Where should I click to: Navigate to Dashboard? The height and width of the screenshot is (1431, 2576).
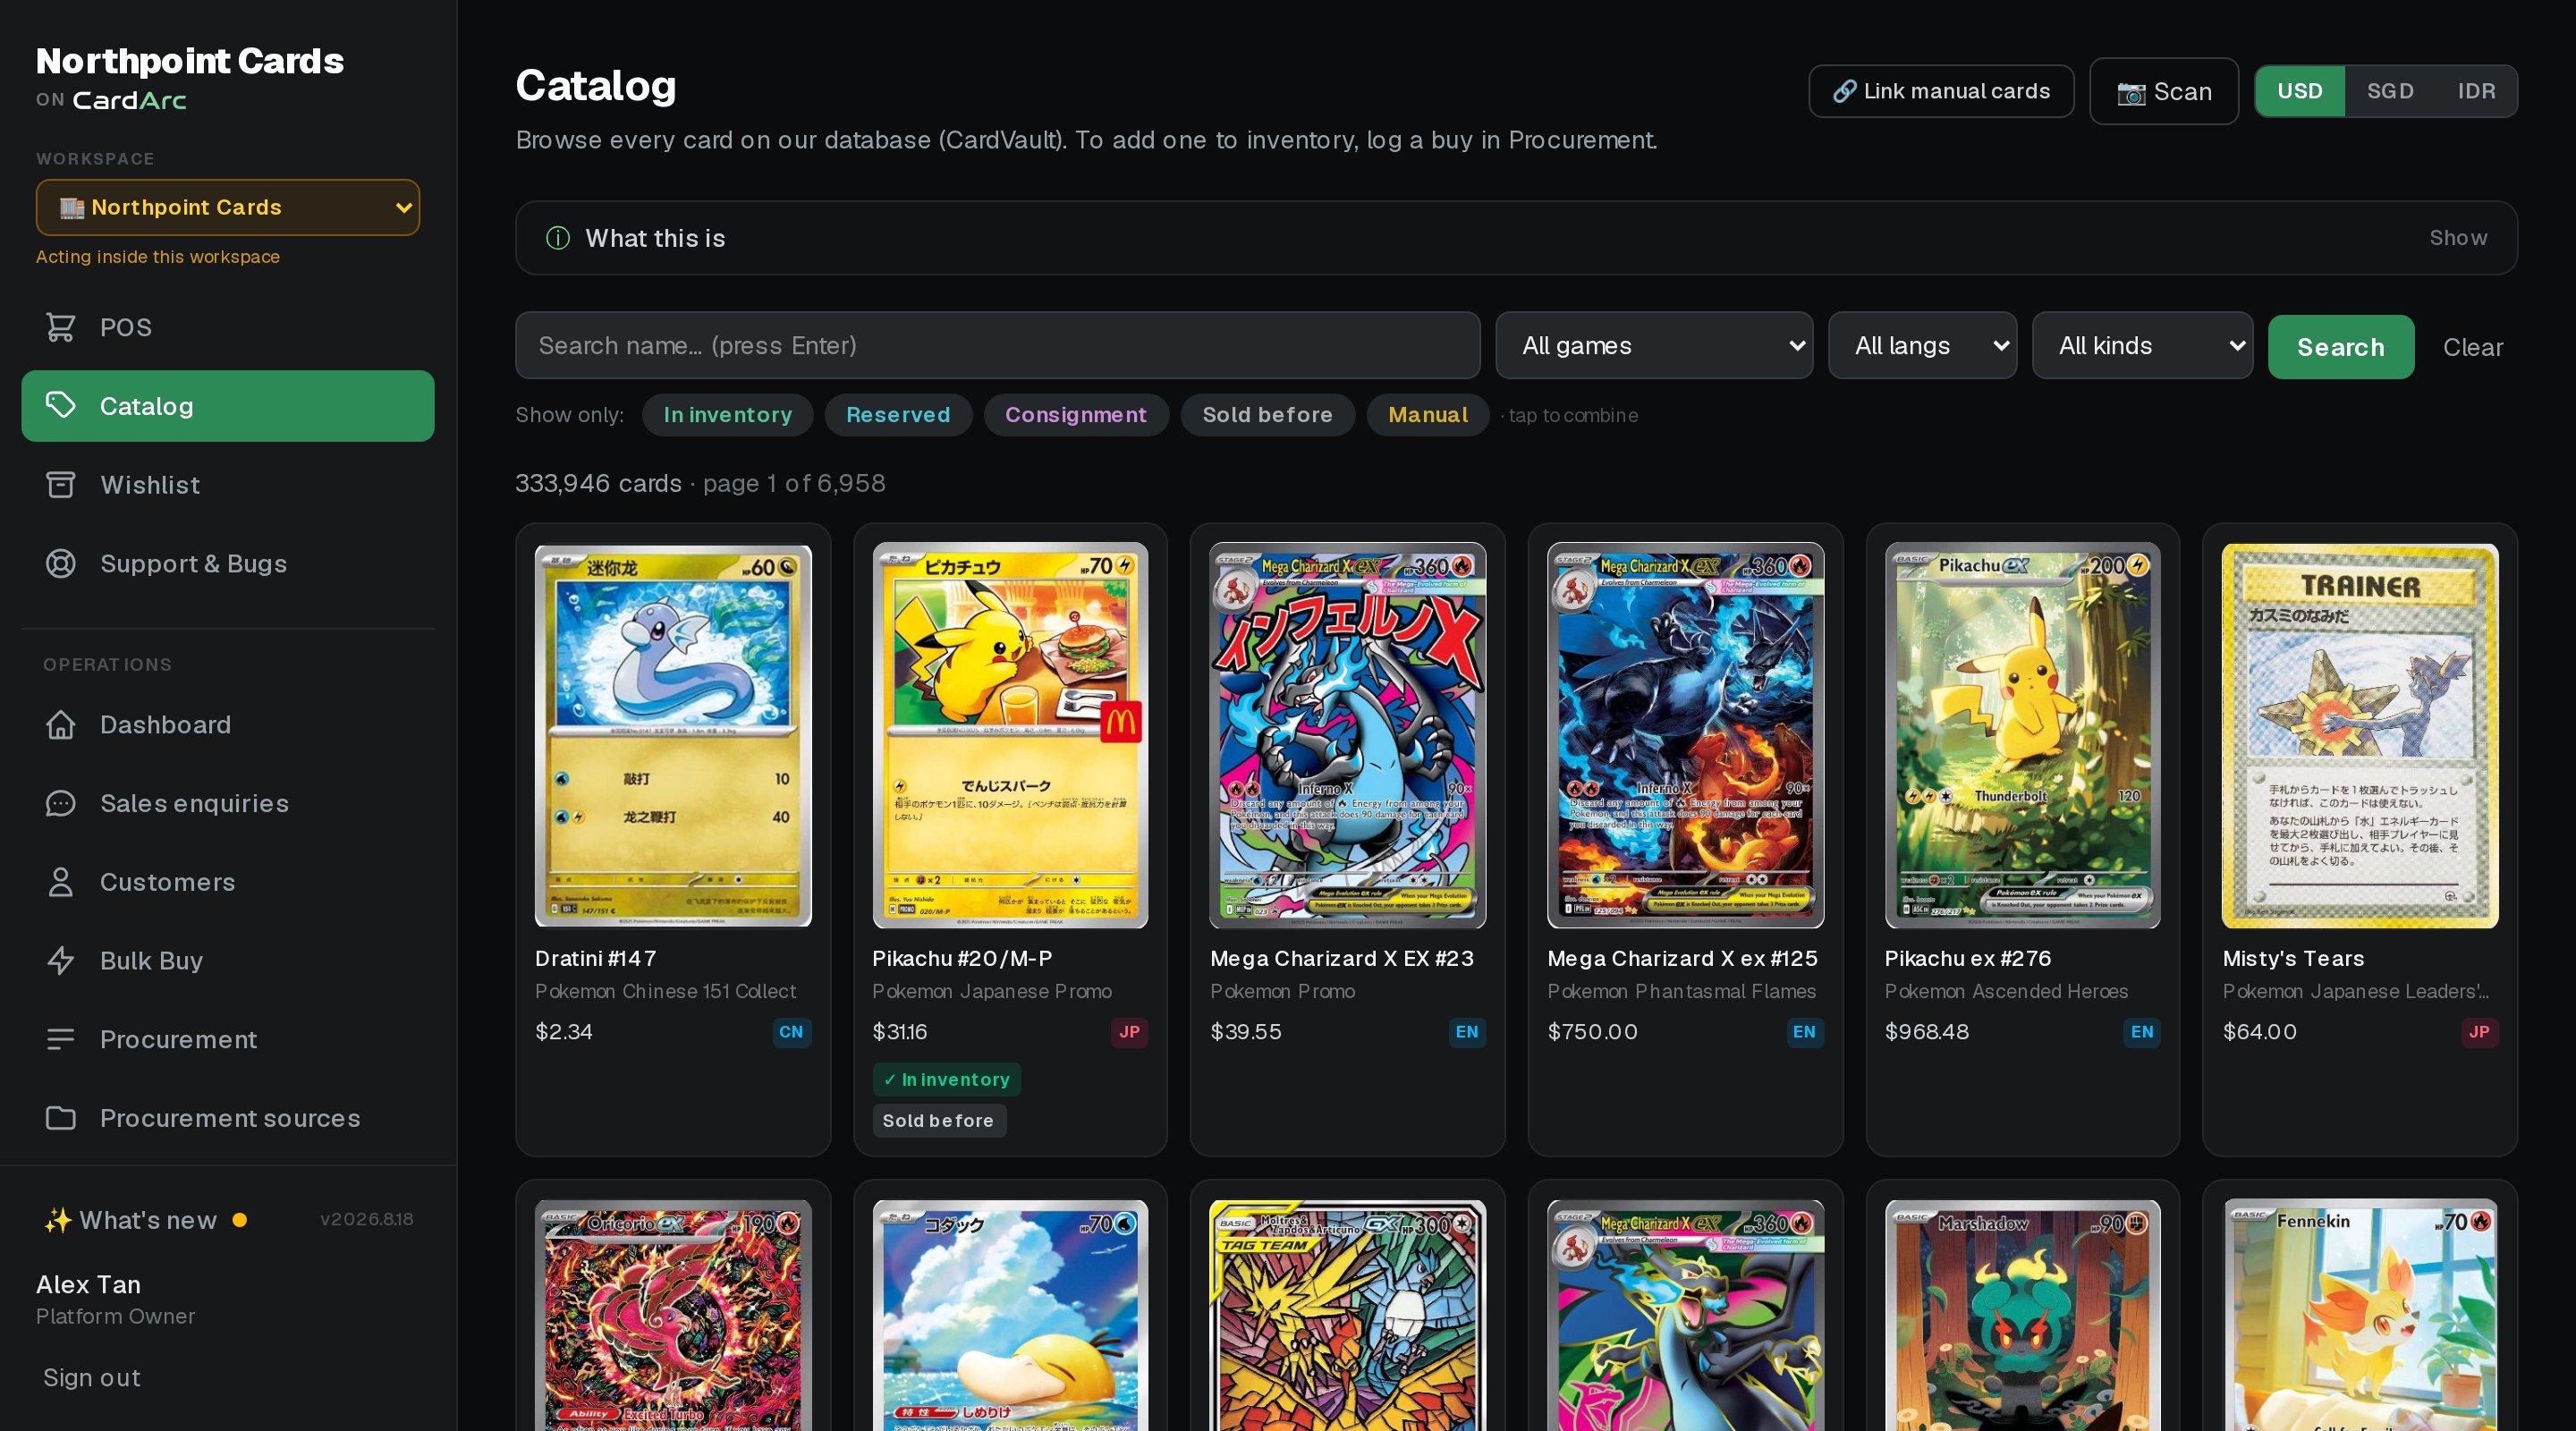228,724
